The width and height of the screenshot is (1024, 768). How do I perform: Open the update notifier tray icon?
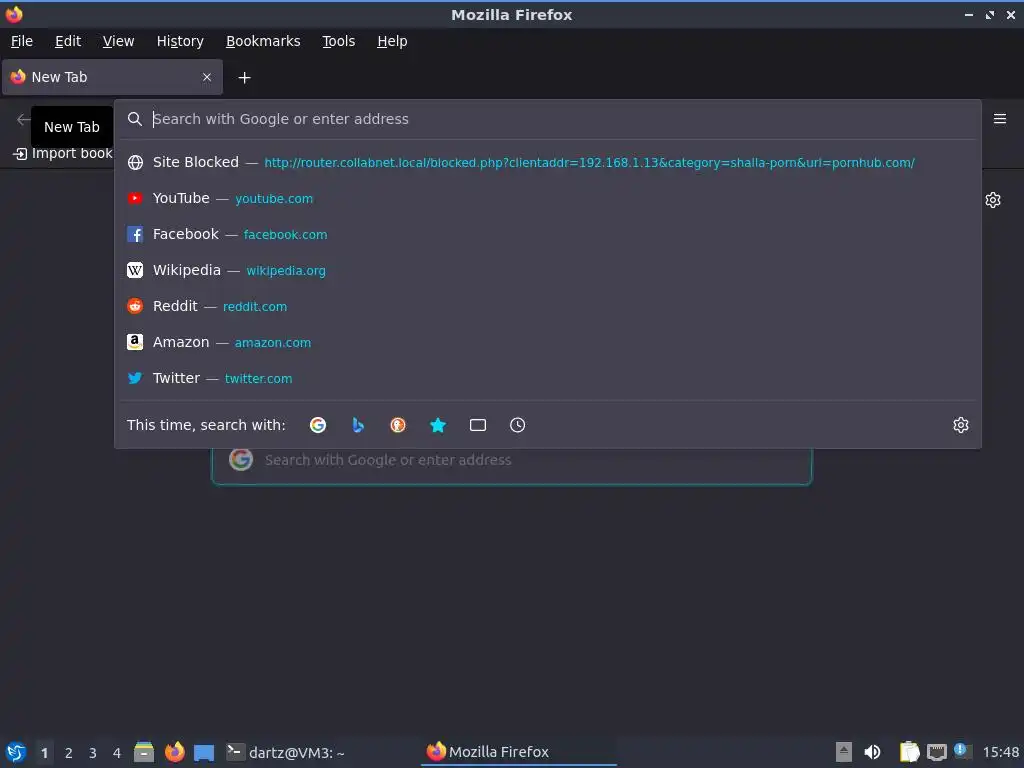(x=962, y=751)
